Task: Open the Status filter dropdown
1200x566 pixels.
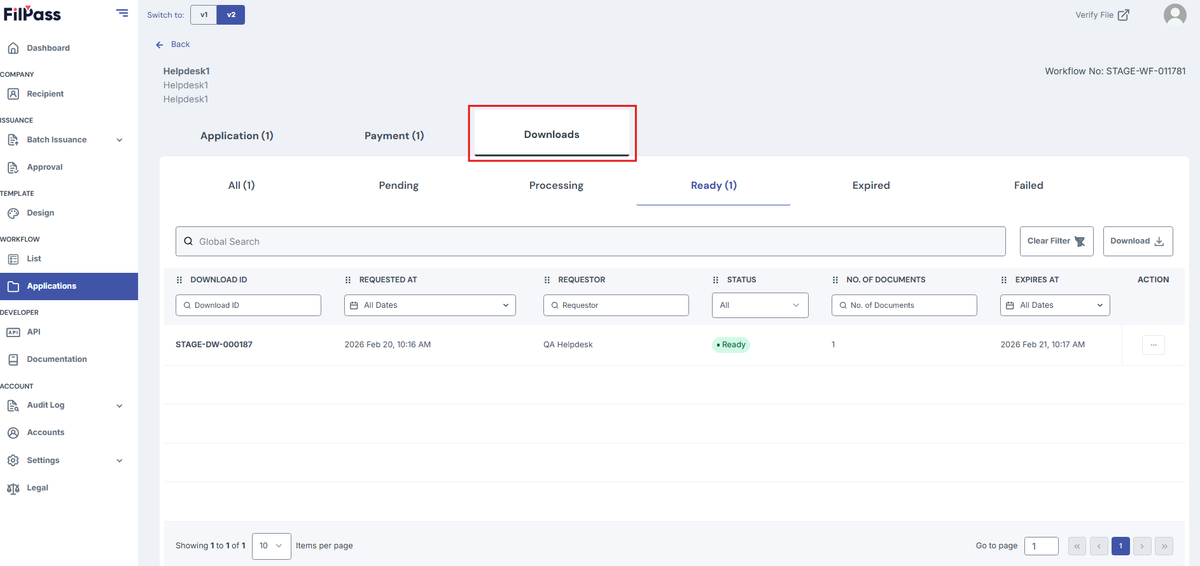Action: (760, 305)
